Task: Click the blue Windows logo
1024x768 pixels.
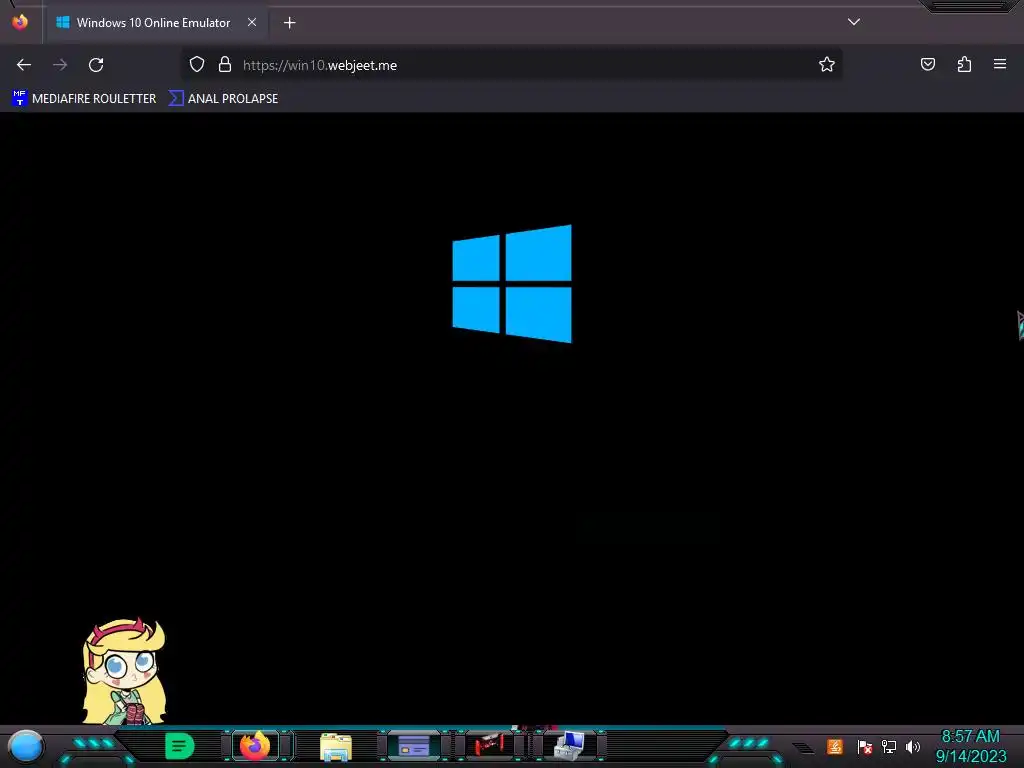Action: click(x=512, y=283)
